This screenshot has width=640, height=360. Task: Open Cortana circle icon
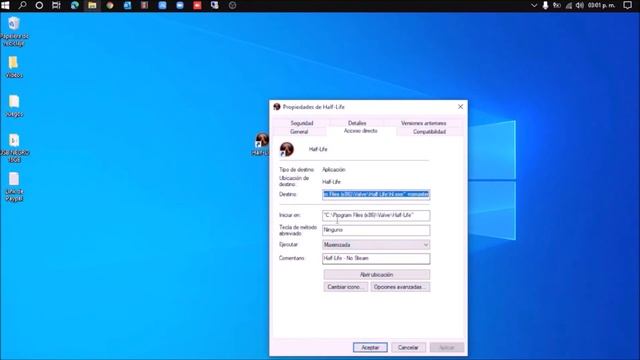pyautogui.click(x=39, y=5)
